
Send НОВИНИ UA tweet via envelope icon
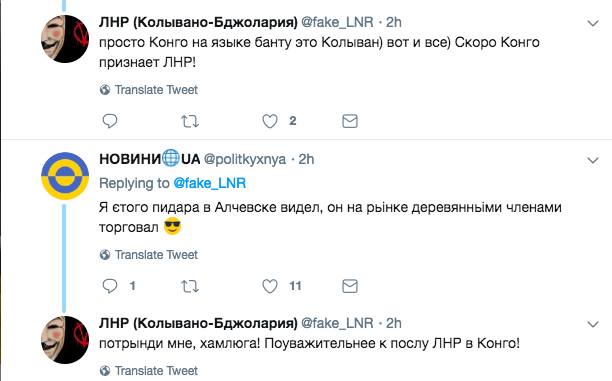350,286
